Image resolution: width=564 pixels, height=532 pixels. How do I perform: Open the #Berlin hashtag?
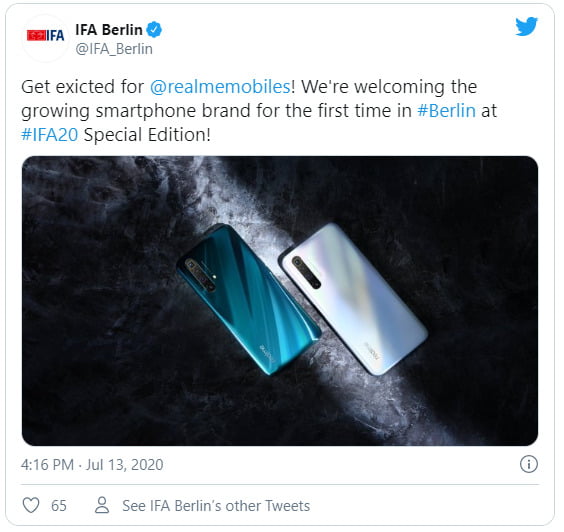point(446,110)
